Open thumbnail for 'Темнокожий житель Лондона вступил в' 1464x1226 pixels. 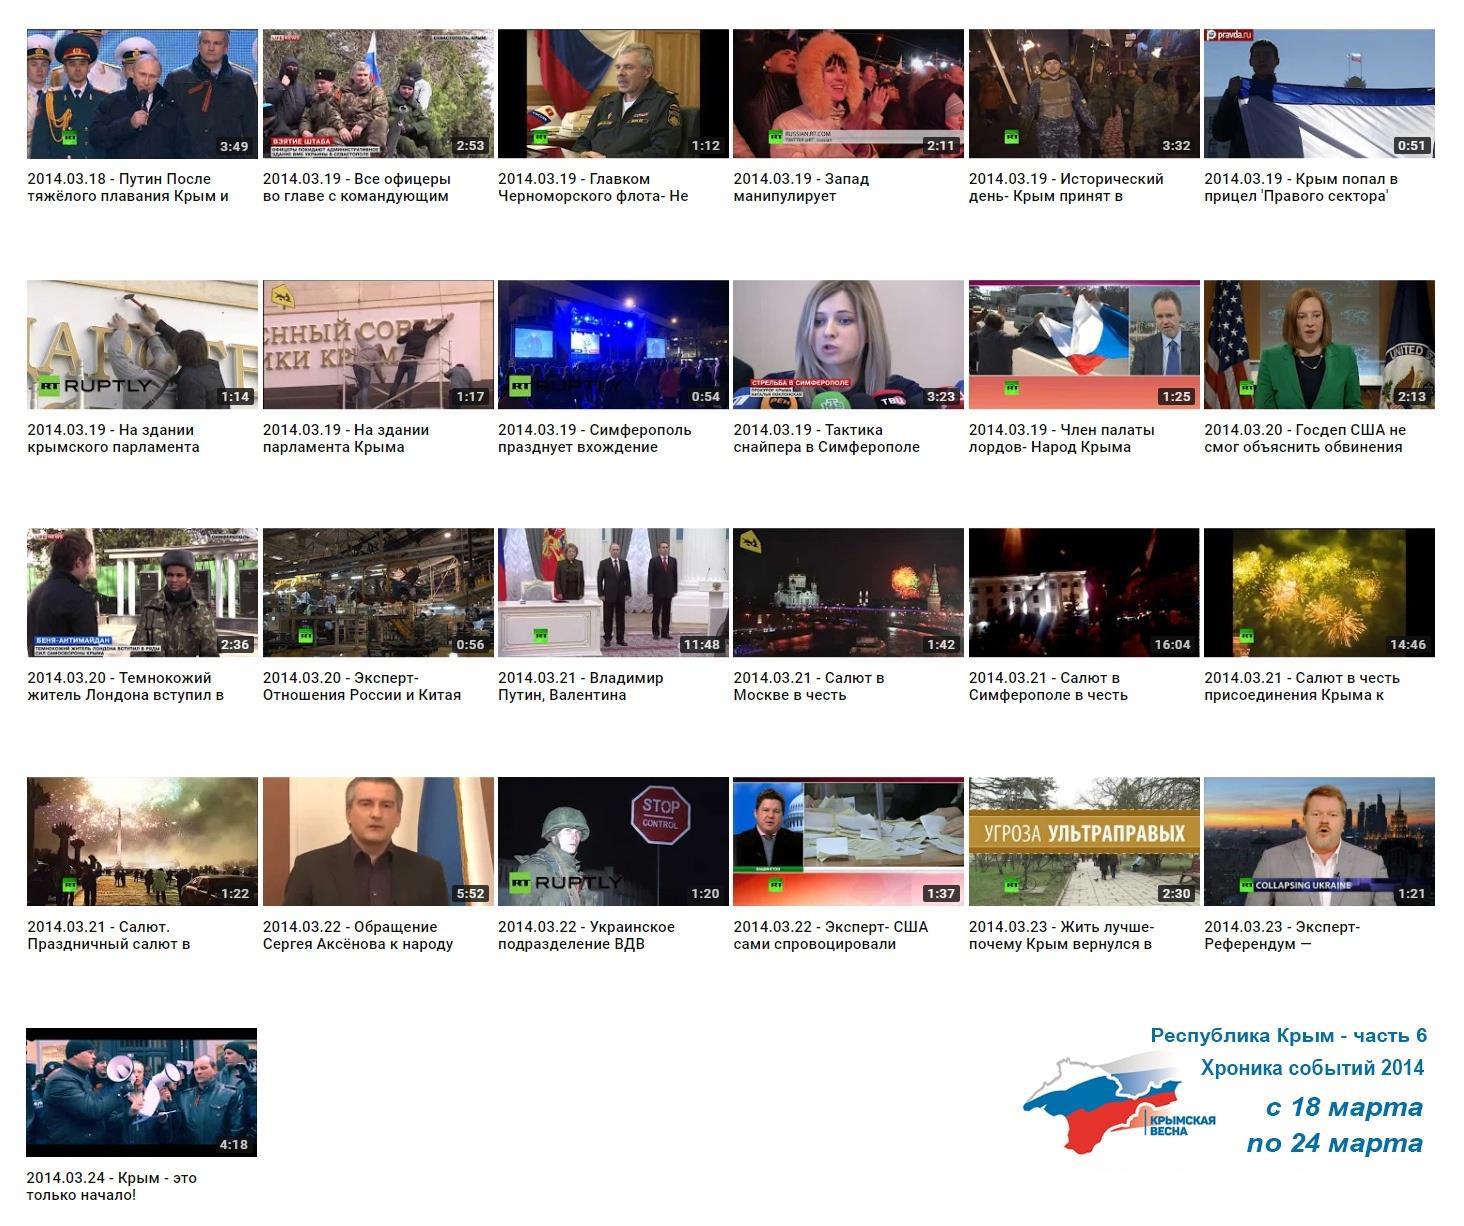click(x=142, y=593)
